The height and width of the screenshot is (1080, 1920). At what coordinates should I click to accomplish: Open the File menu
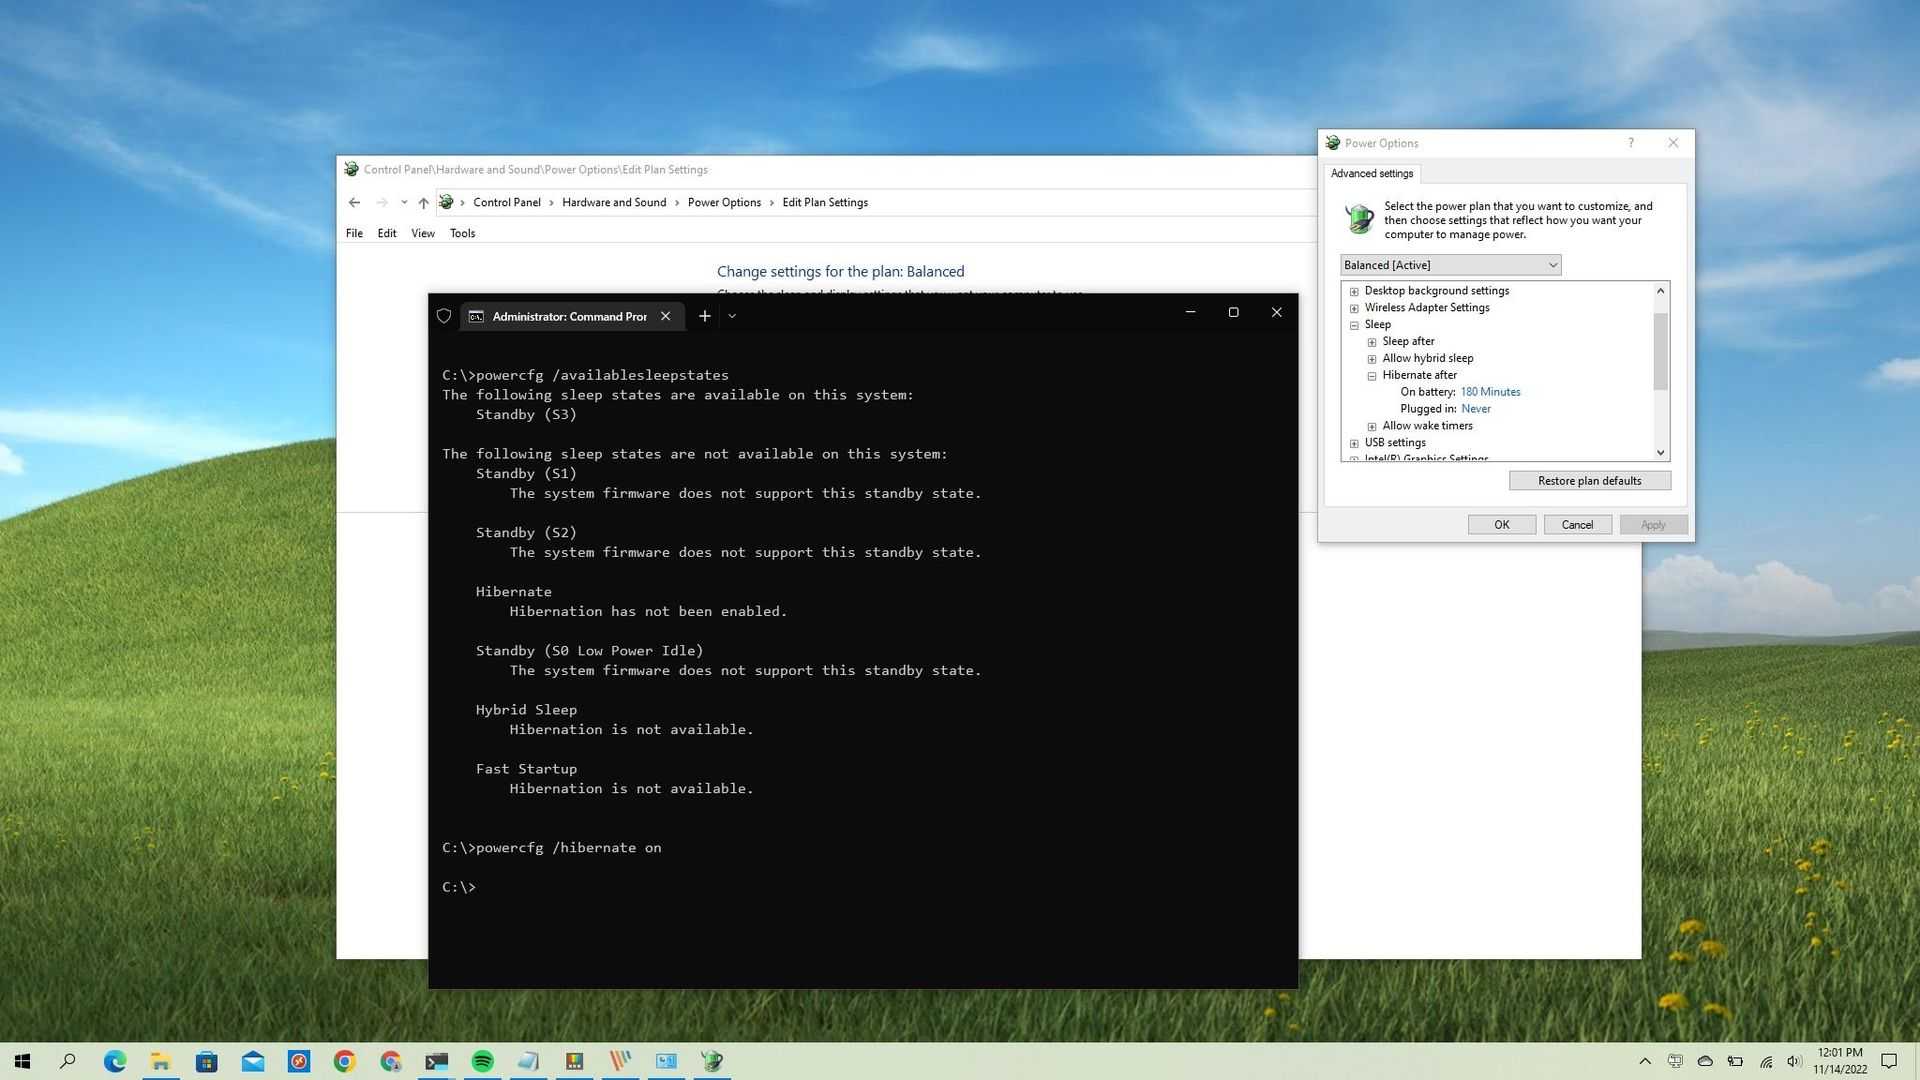[354, 233]
